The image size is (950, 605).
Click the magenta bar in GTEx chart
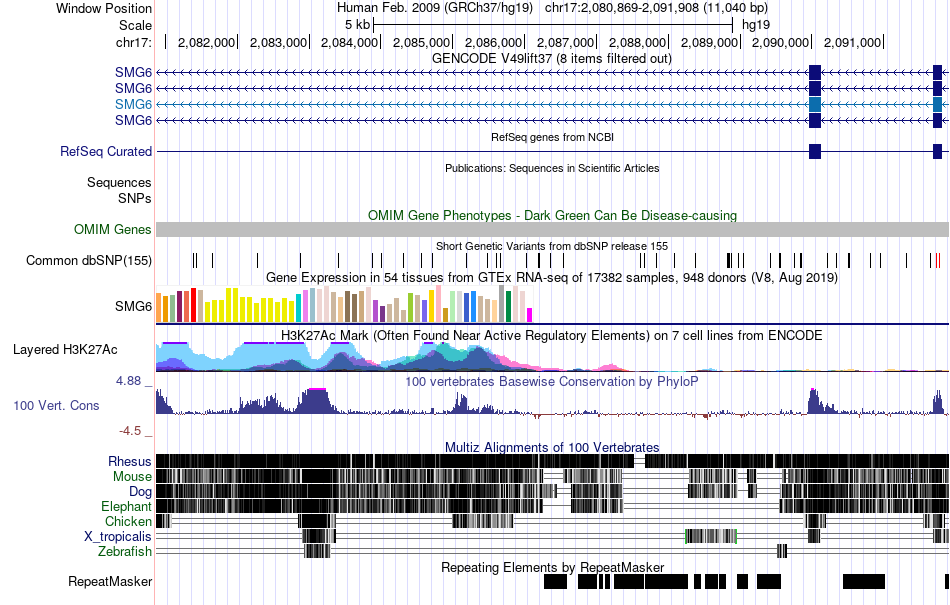tap(529, 315)
